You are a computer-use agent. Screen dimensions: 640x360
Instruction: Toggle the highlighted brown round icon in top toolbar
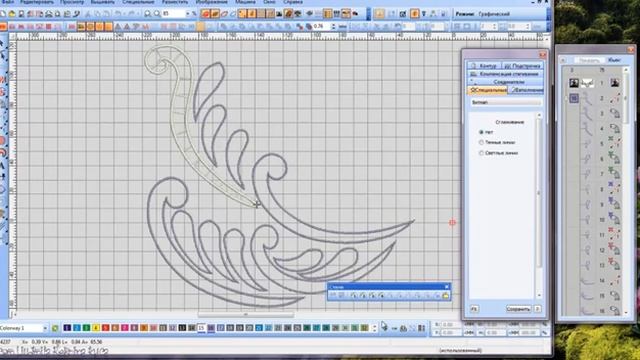pos(289,14)
